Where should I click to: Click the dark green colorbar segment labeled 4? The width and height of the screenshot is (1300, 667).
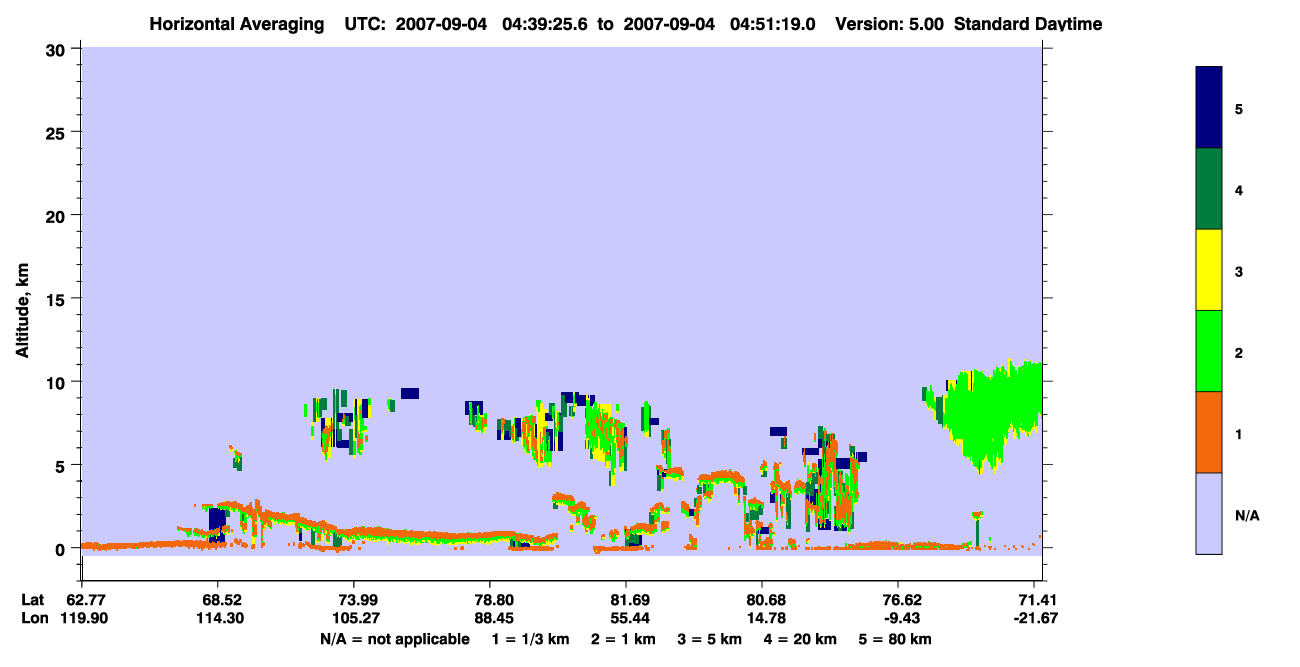point(1209,189)
